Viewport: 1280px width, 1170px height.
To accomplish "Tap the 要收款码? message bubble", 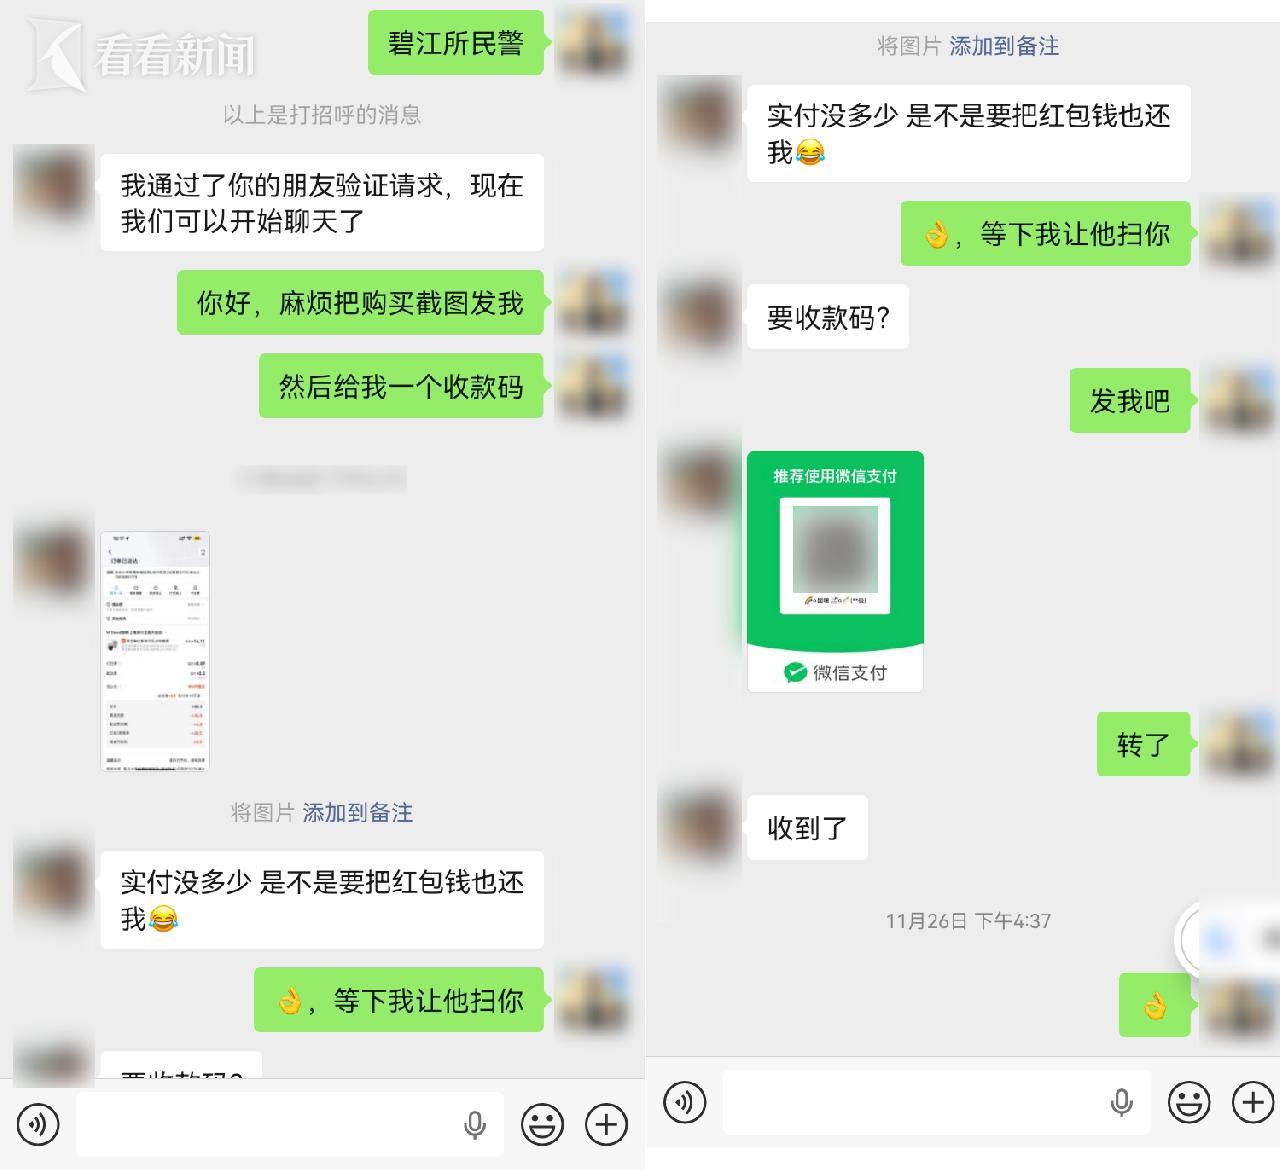I will pyautogui.click(x=828, y=317).
